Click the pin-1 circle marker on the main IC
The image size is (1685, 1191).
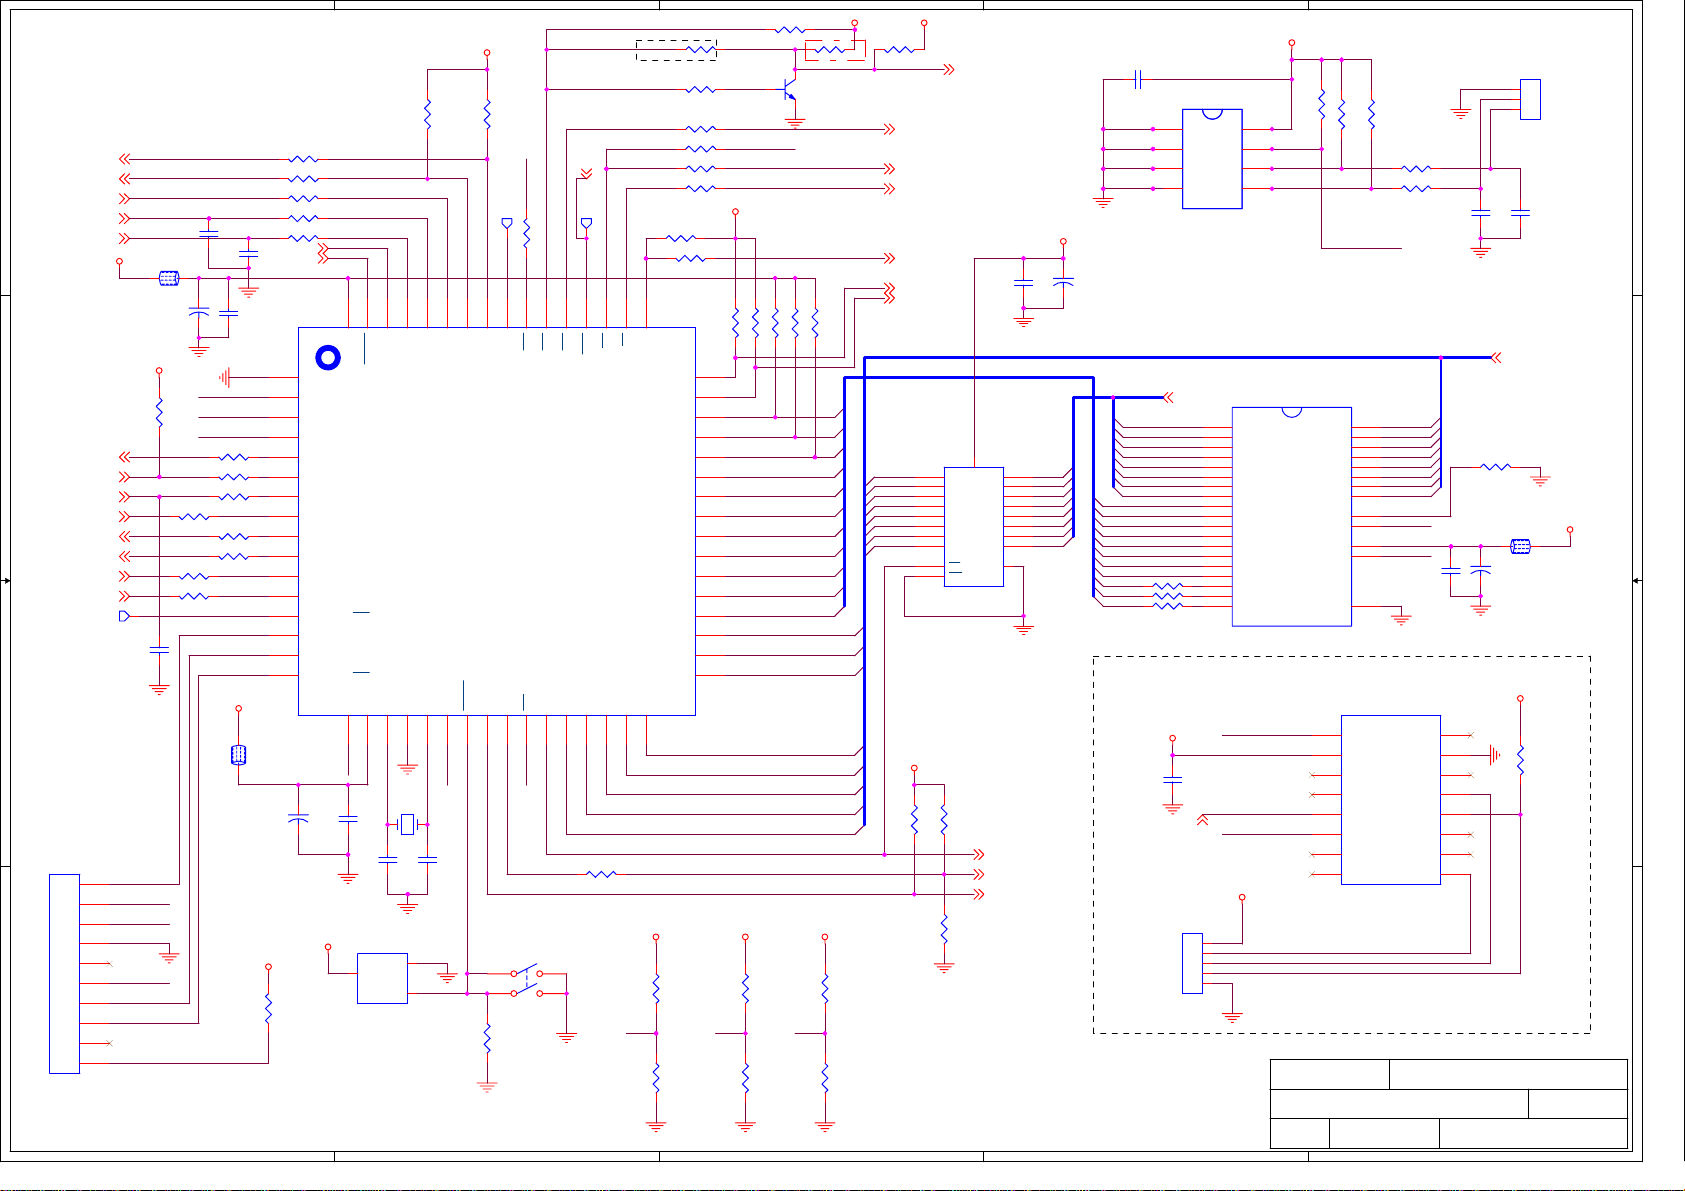click(x=328, y=358)
